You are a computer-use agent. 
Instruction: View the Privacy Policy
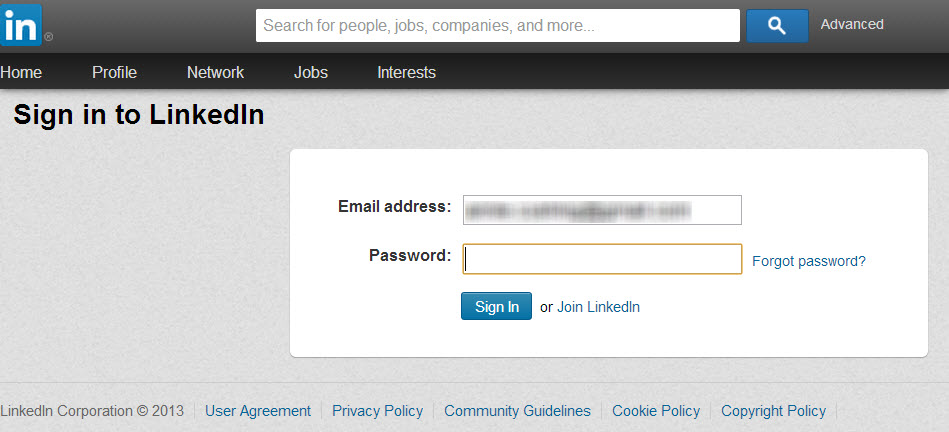[x=377, y=411]
